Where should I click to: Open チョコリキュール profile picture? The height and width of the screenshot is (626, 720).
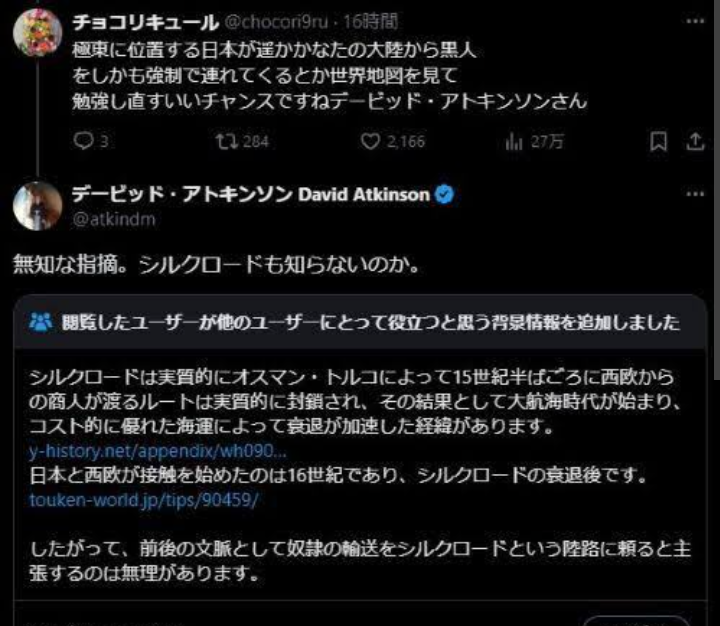38,32
